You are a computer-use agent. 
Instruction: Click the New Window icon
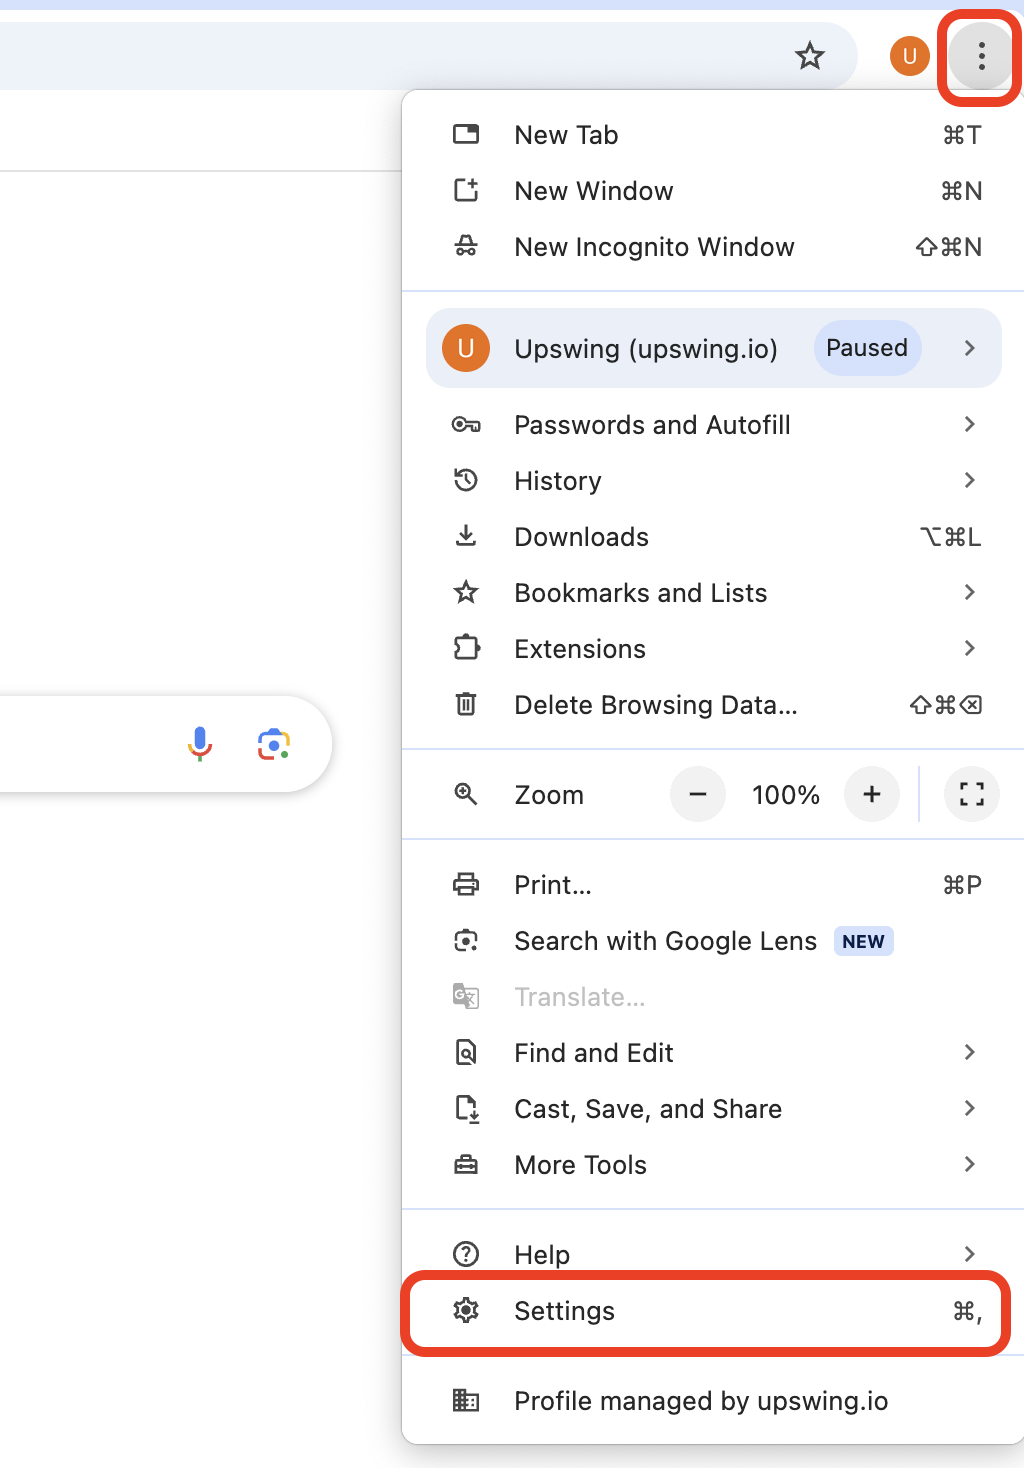(466, 190)
